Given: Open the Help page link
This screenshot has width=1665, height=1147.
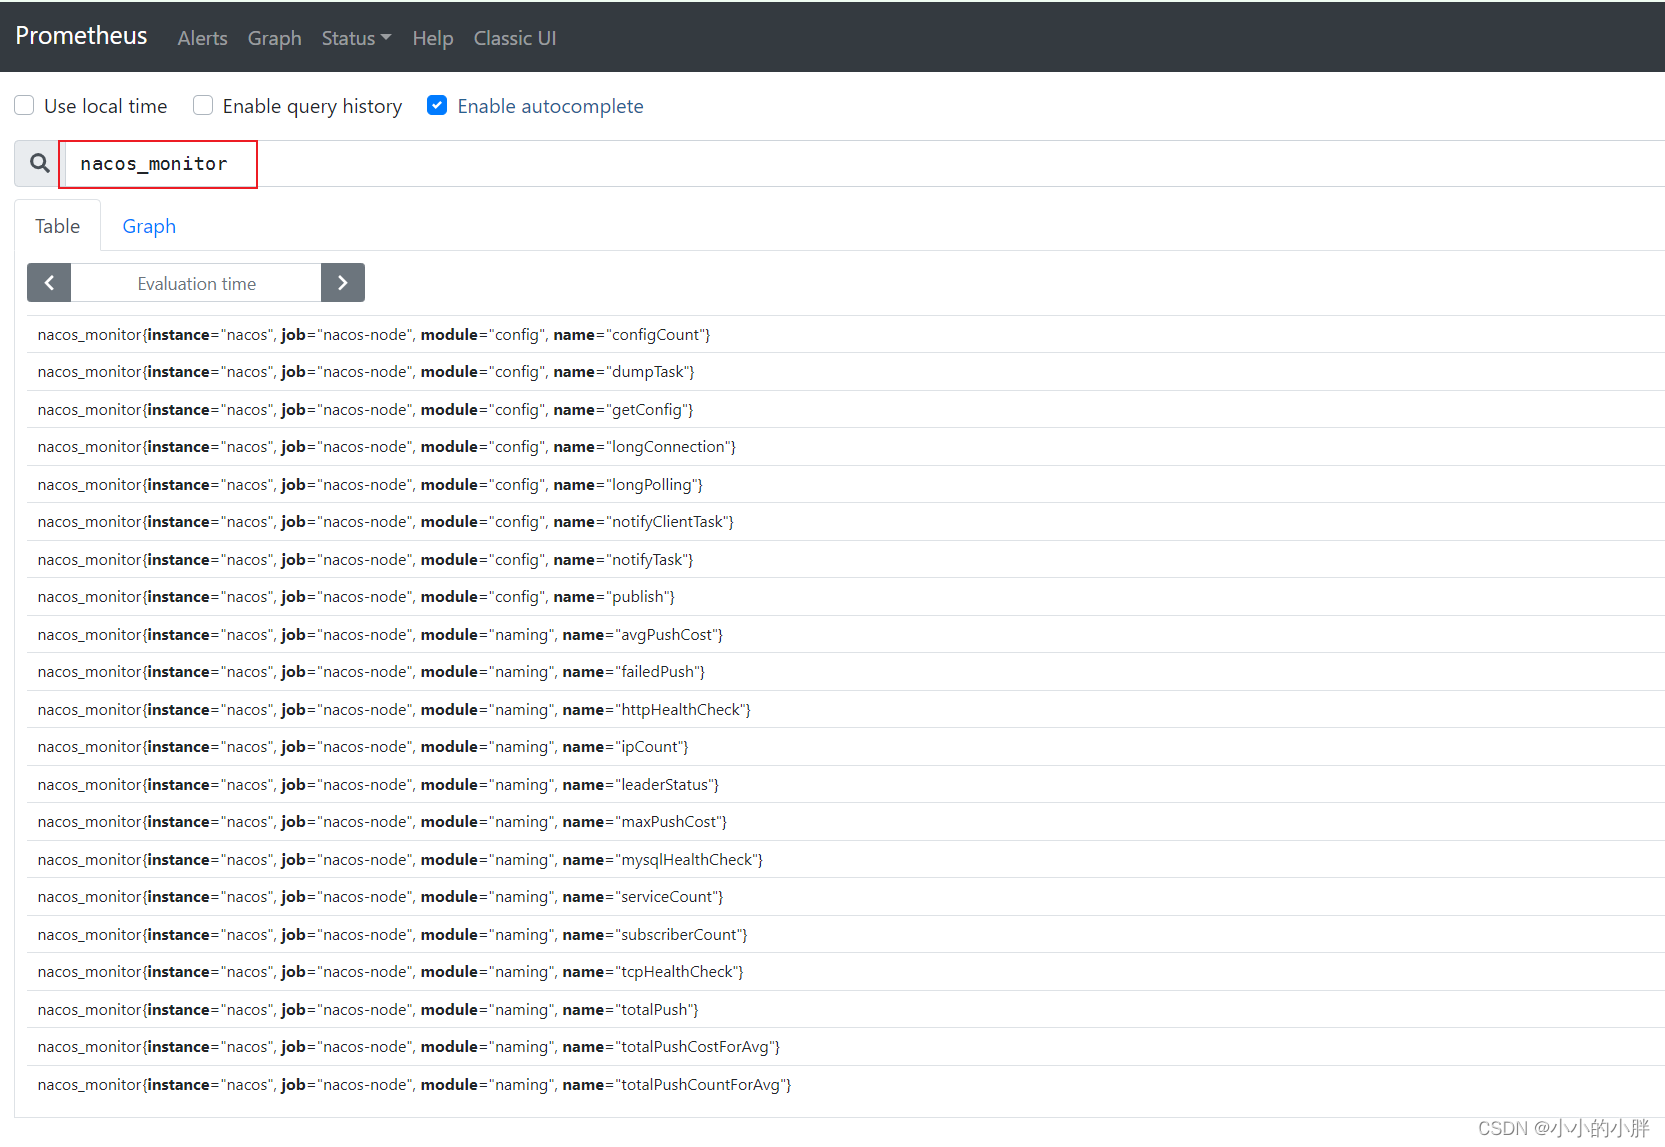Looking at the screenshot, I should tap(433, 38).
